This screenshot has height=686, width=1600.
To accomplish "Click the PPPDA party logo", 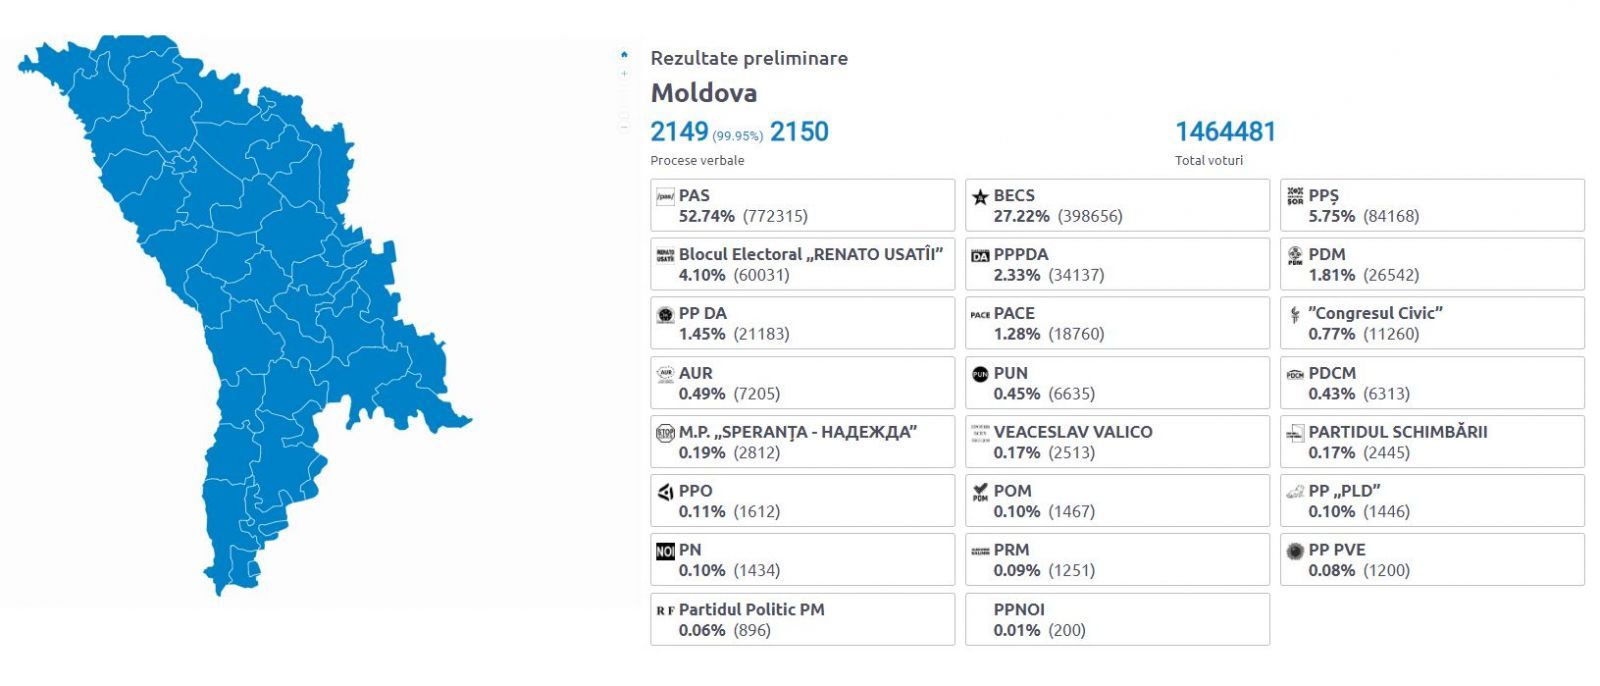I will 980,255.
